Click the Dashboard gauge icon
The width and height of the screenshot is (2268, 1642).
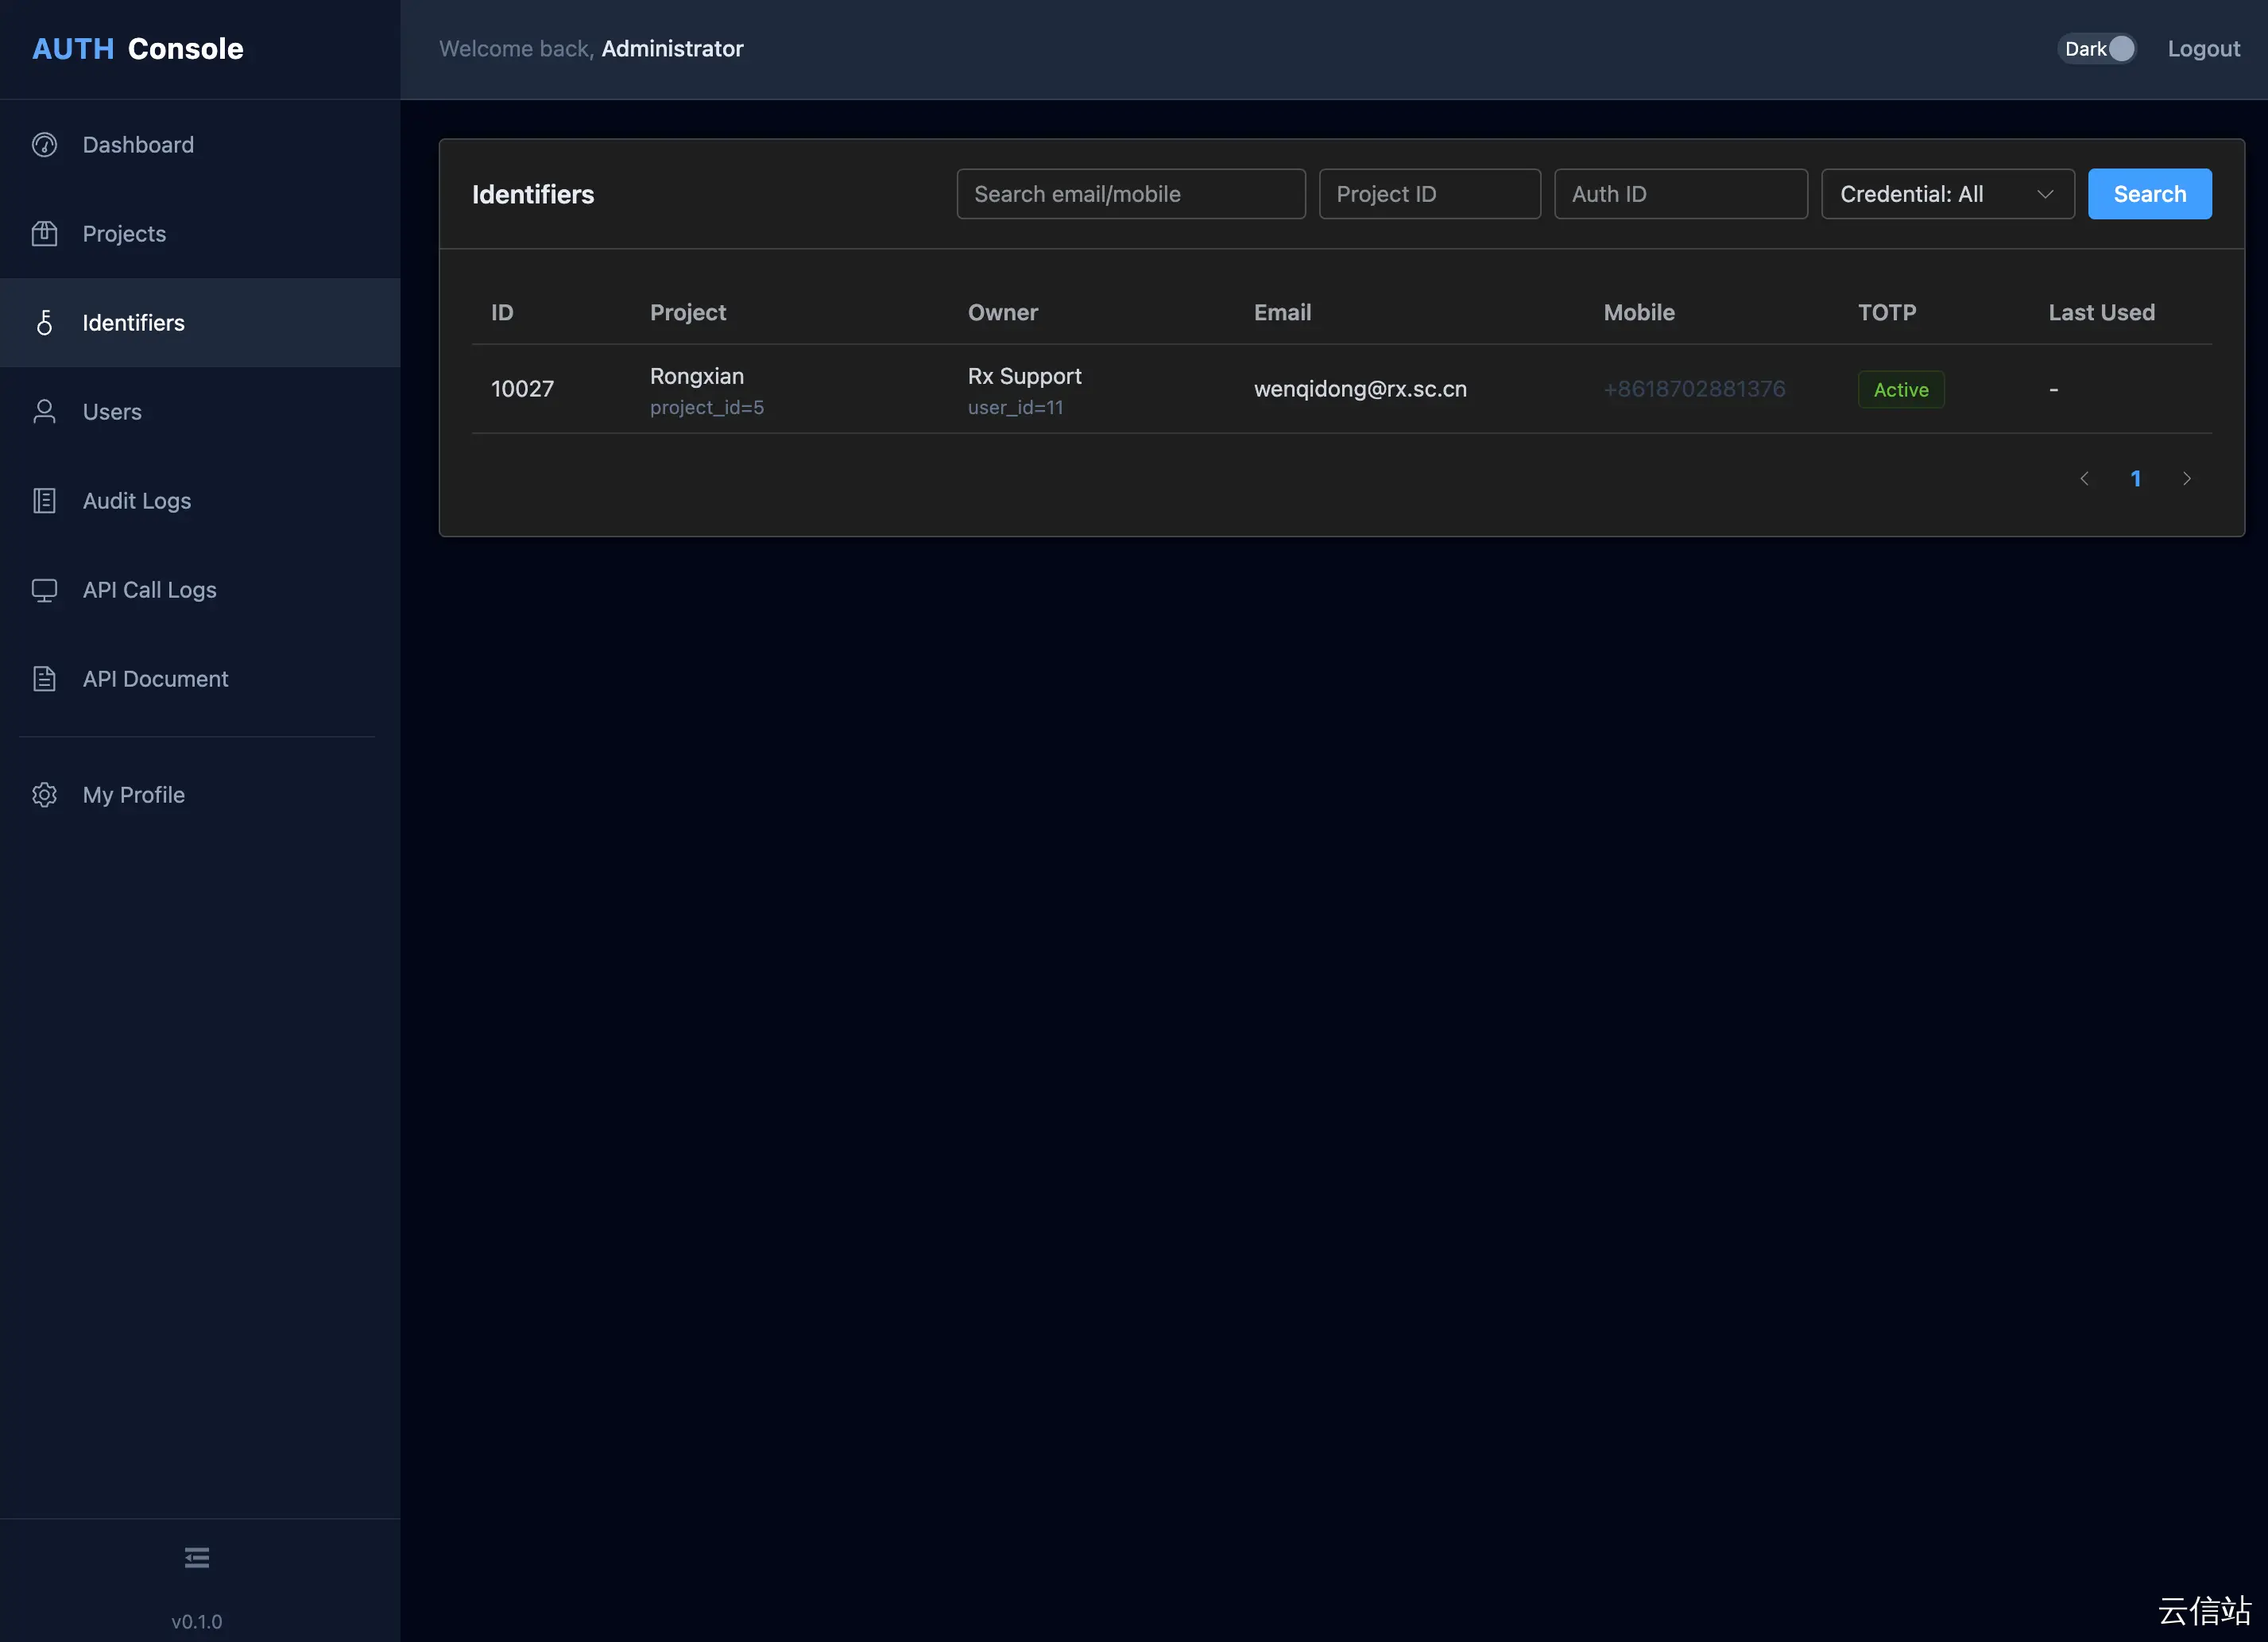point(44,145)
